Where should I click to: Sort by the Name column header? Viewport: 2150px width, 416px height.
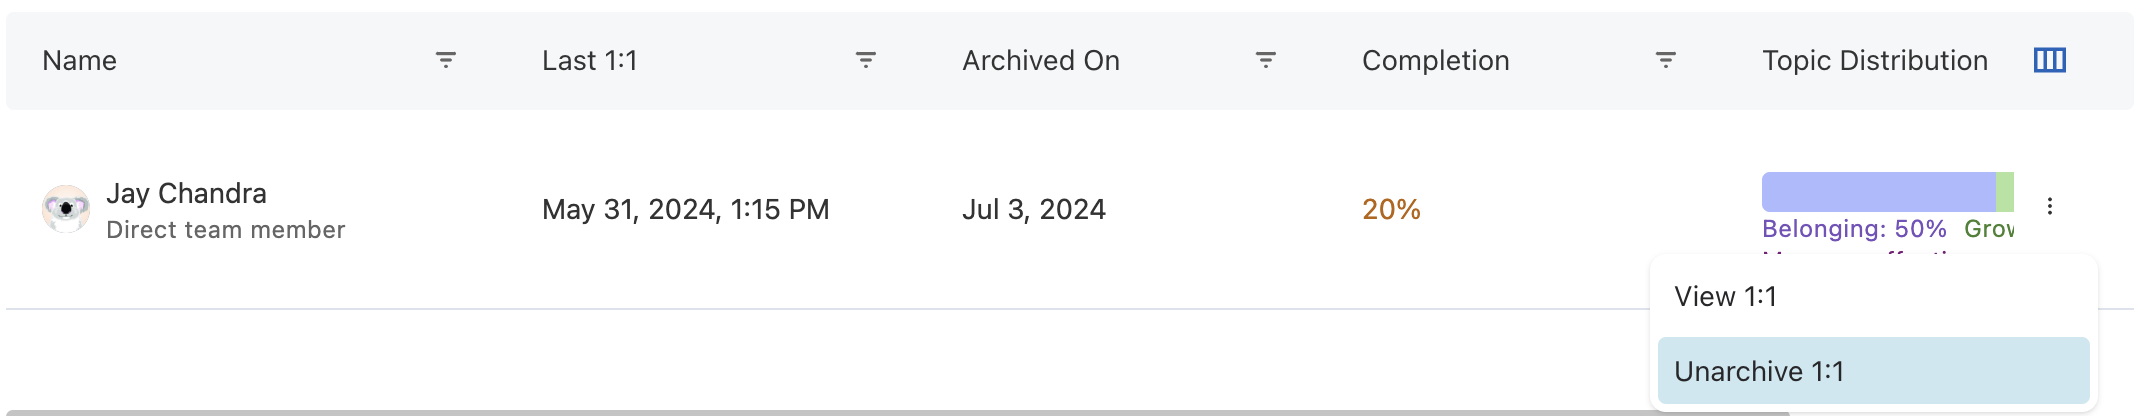[x=80, y=61]
